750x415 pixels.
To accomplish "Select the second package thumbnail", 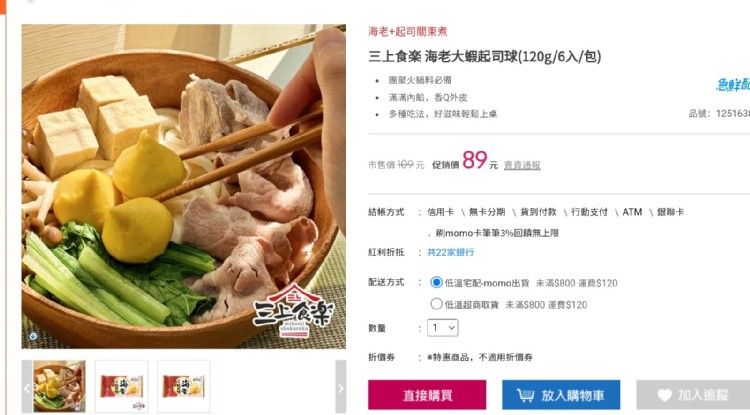I will point(121,386).
